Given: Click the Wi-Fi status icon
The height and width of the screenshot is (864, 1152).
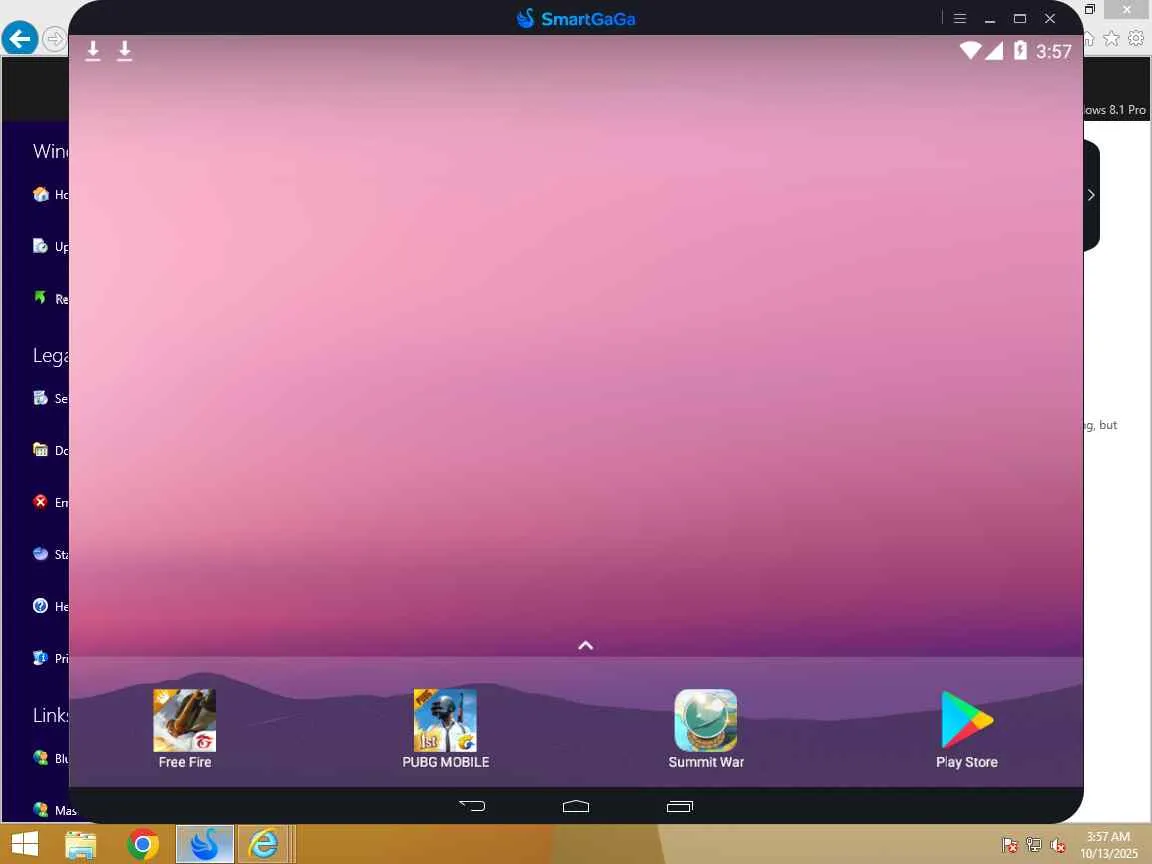Looking at the screenshot, I should coord(971,51).
